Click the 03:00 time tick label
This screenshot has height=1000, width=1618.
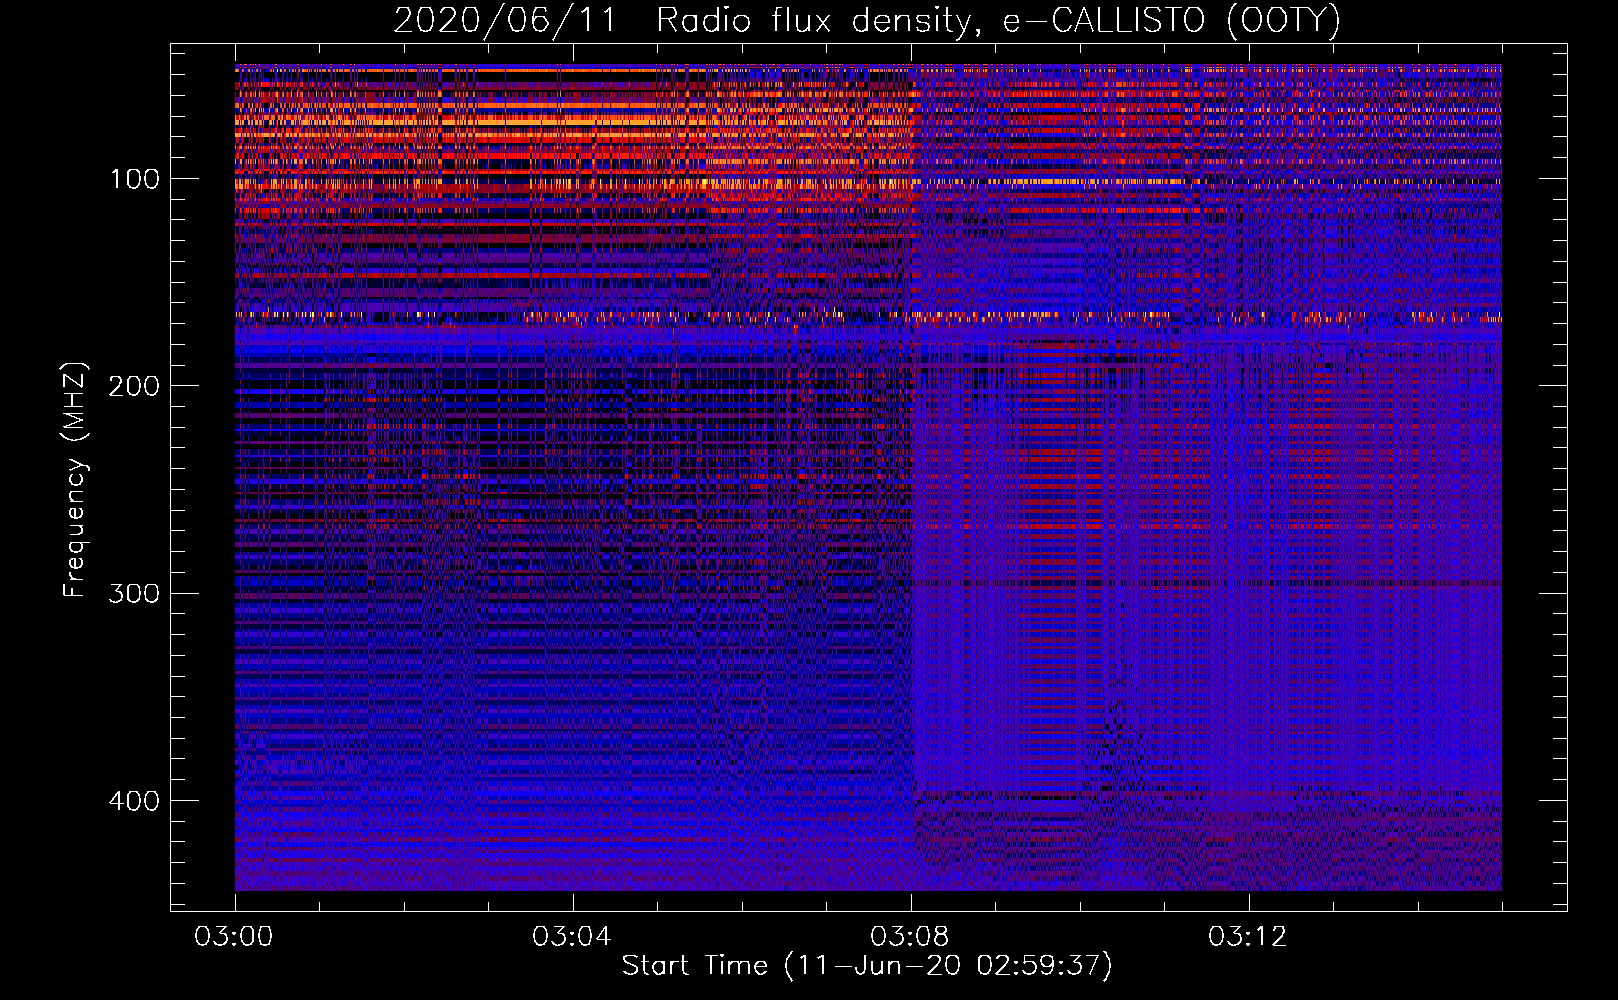pyautogui.click(x=234, y=937)
